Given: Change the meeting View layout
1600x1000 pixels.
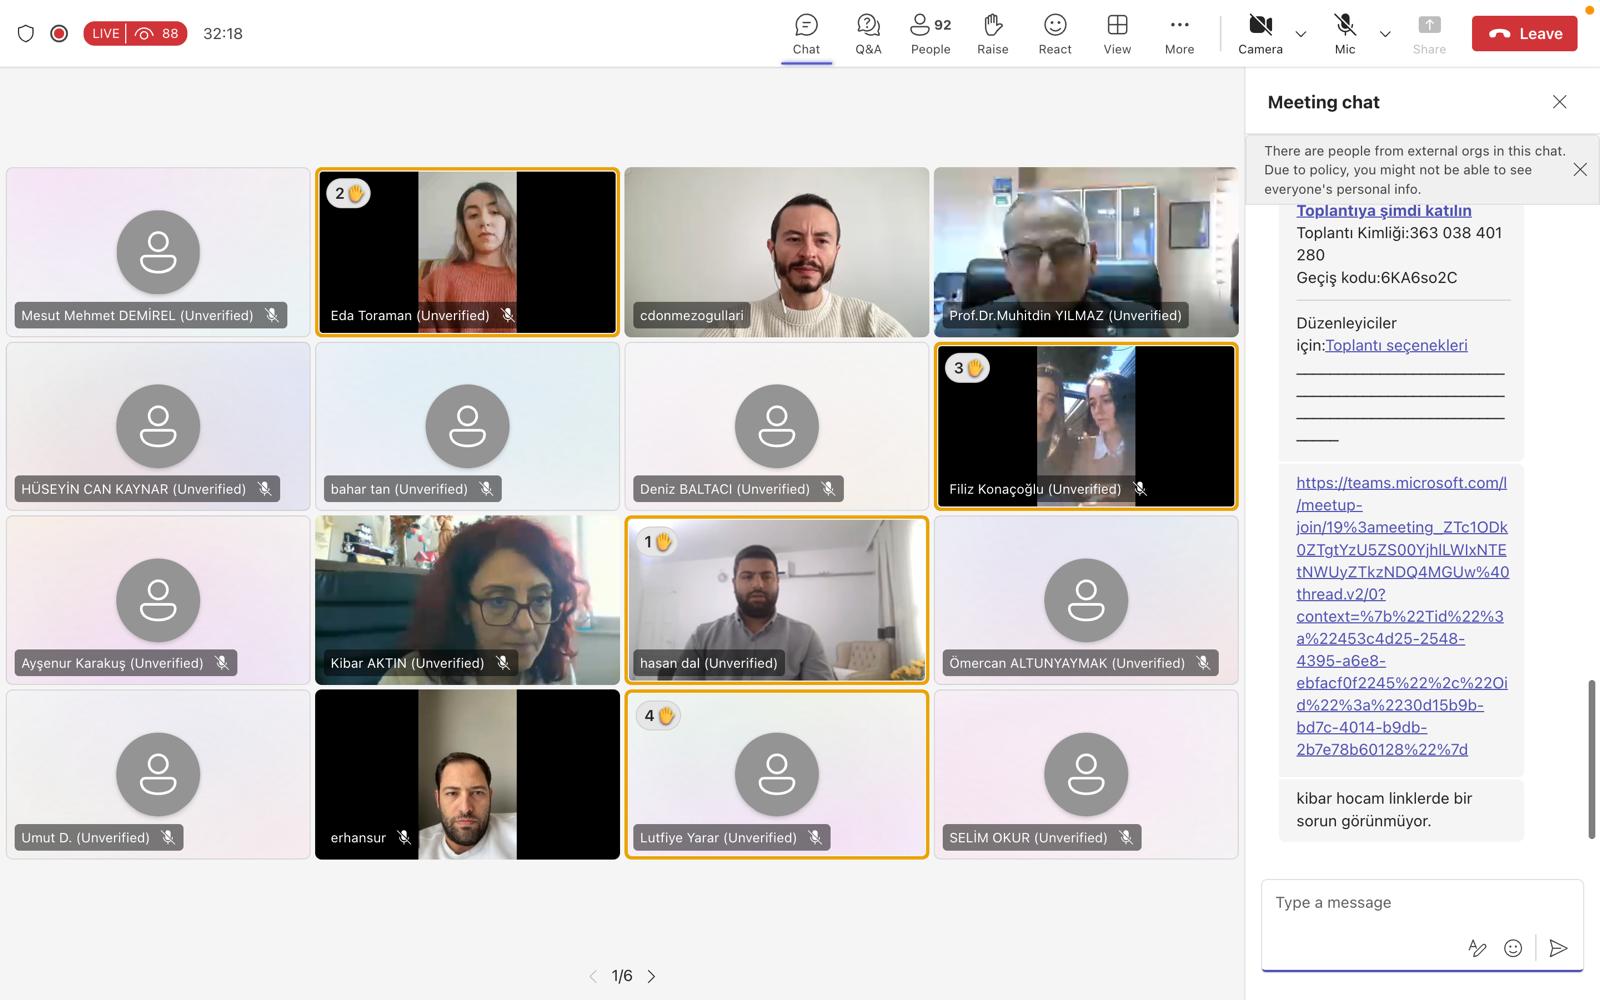Looking at the screenshot, I should pos(1117,34).
